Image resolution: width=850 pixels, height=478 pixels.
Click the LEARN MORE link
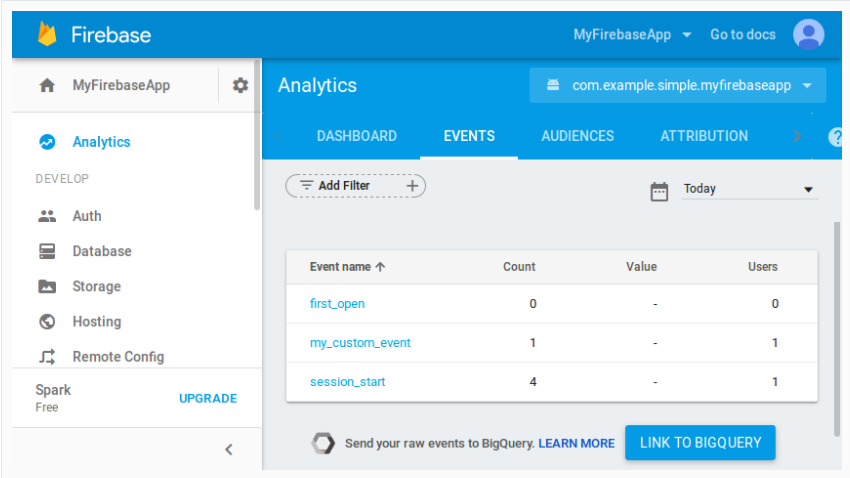coord(576,443)
